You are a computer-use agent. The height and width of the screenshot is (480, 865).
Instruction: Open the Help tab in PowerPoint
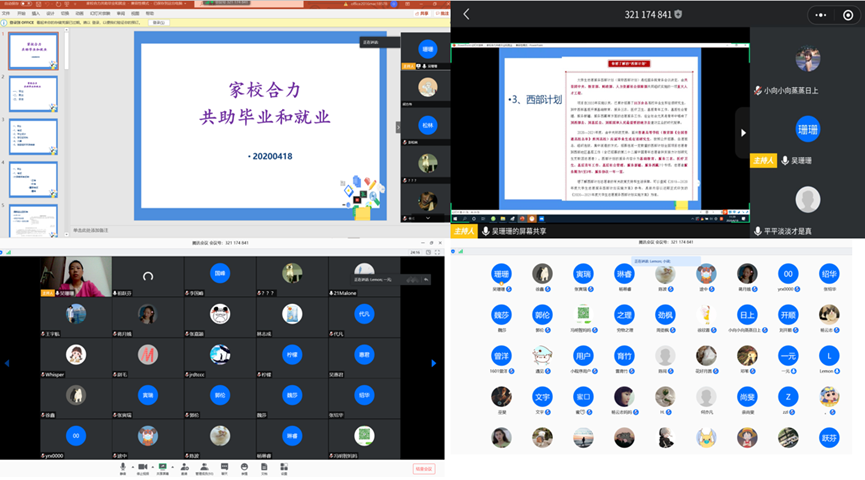pos(149,13)
